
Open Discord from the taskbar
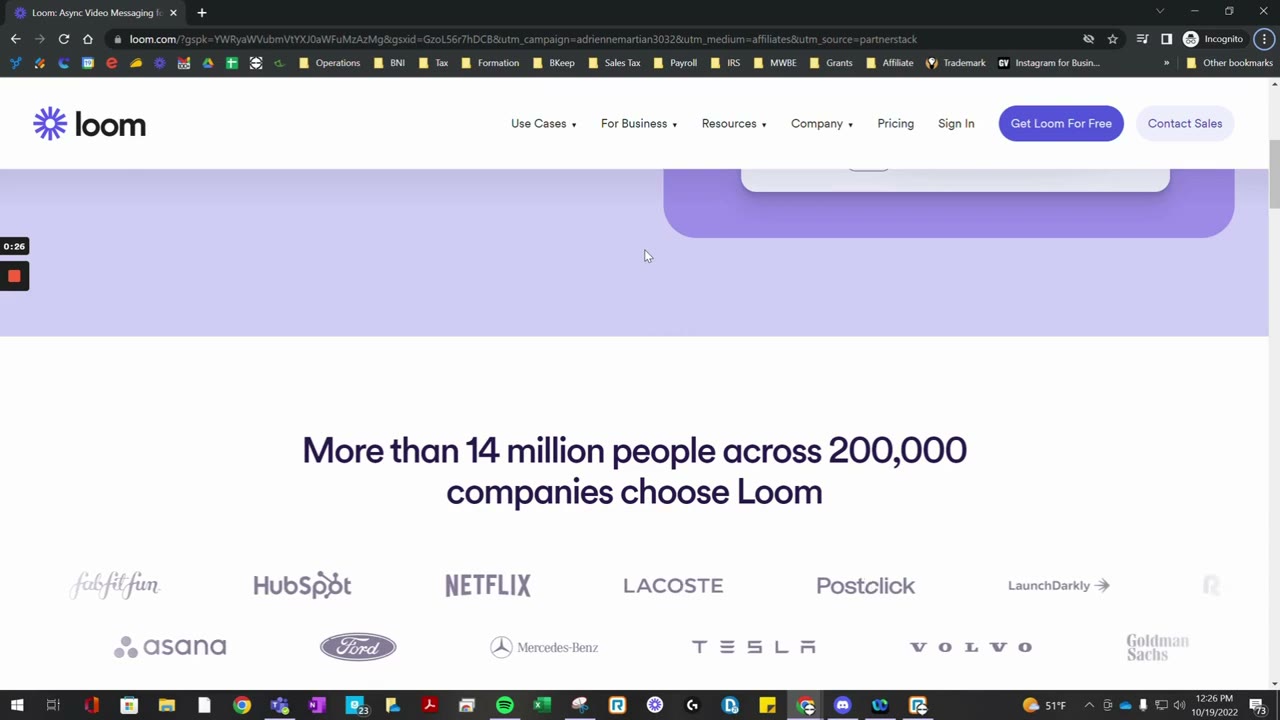[842, 706]
